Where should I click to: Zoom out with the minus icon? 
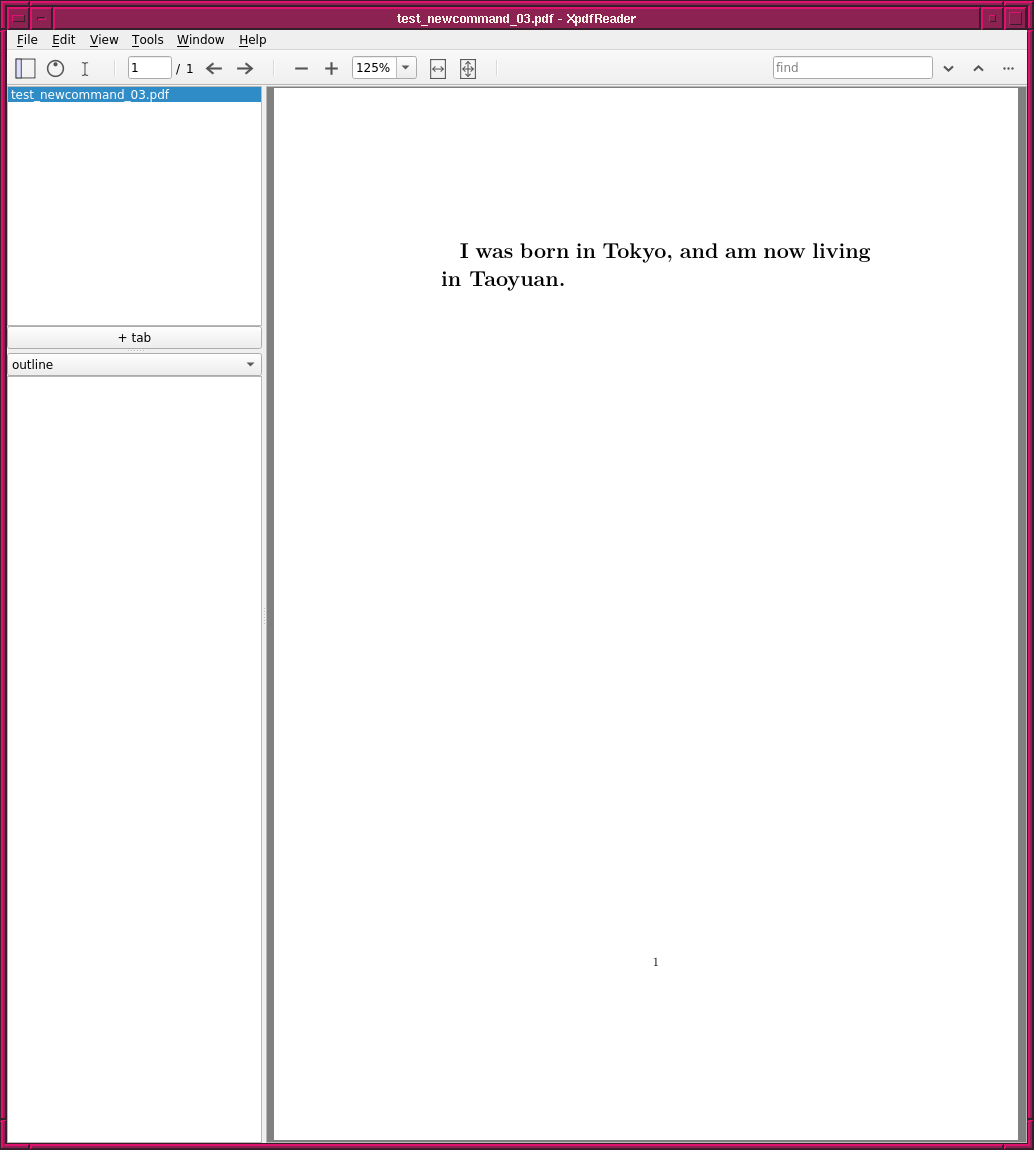coord(301,68)
